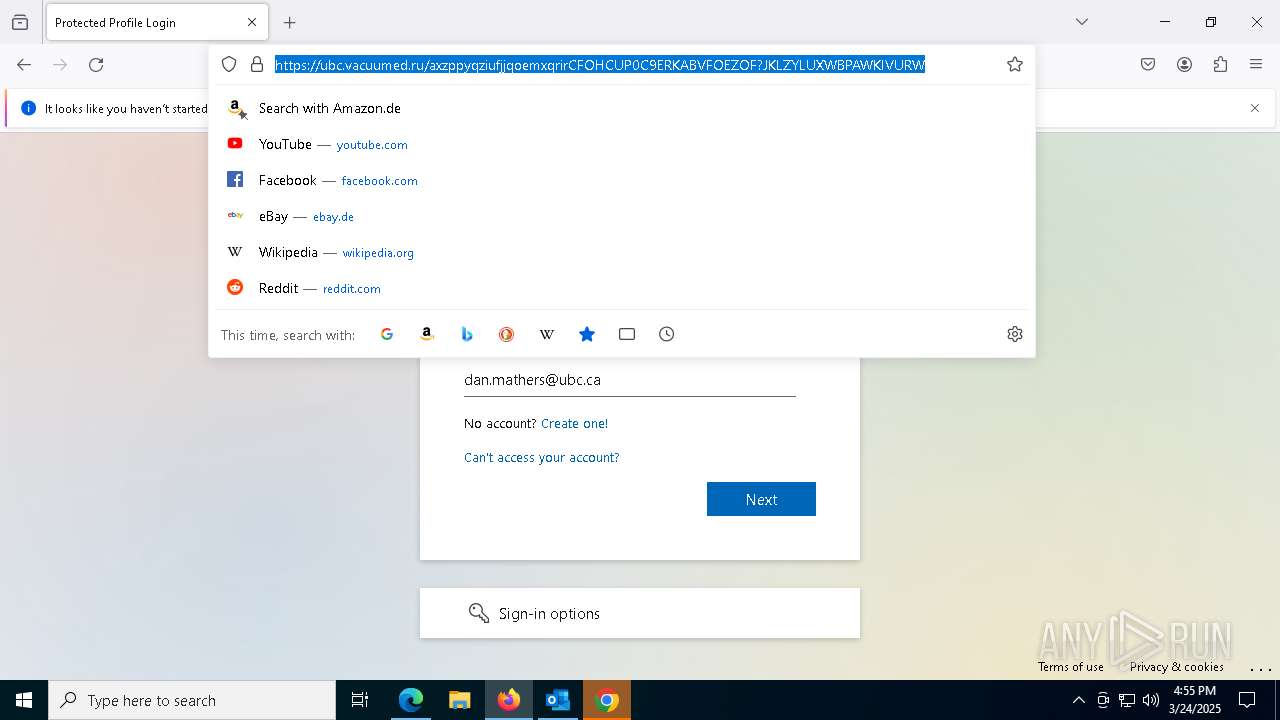1280x720 pixels.
Task: Search this time with Google
Action: pos(387,334)
